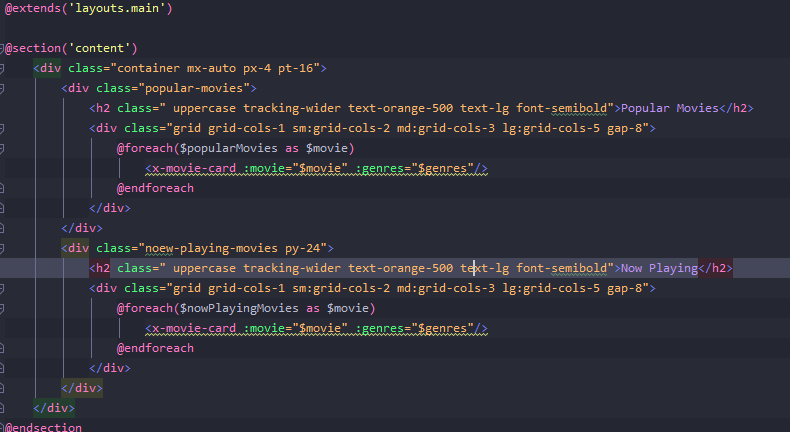Click the $popularMovies variable
Viewport: 790px width, 432px height.
(229, 148)
